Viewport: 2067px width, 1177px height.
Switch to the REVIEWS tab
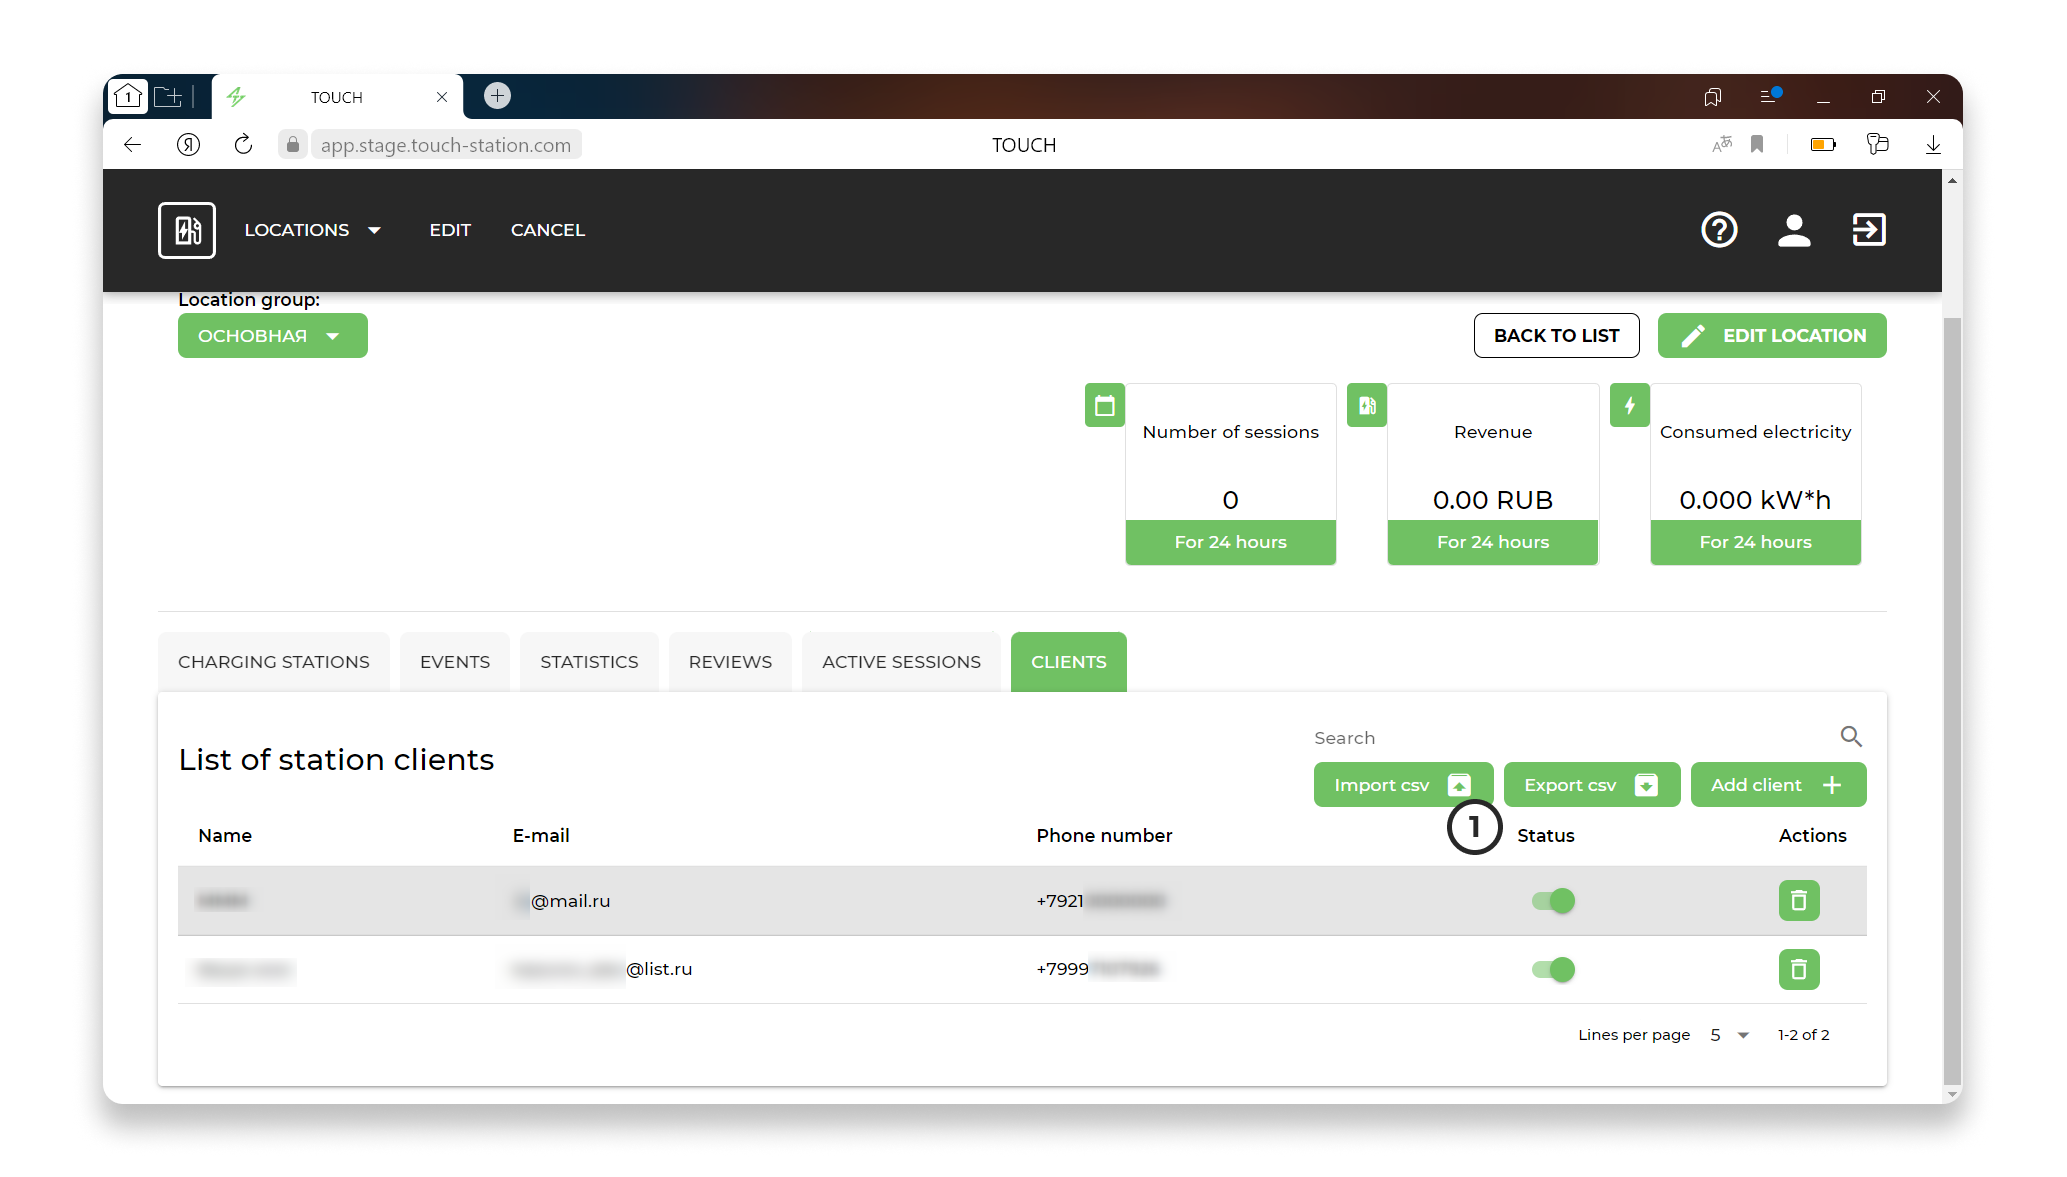(x=730, y=662)
